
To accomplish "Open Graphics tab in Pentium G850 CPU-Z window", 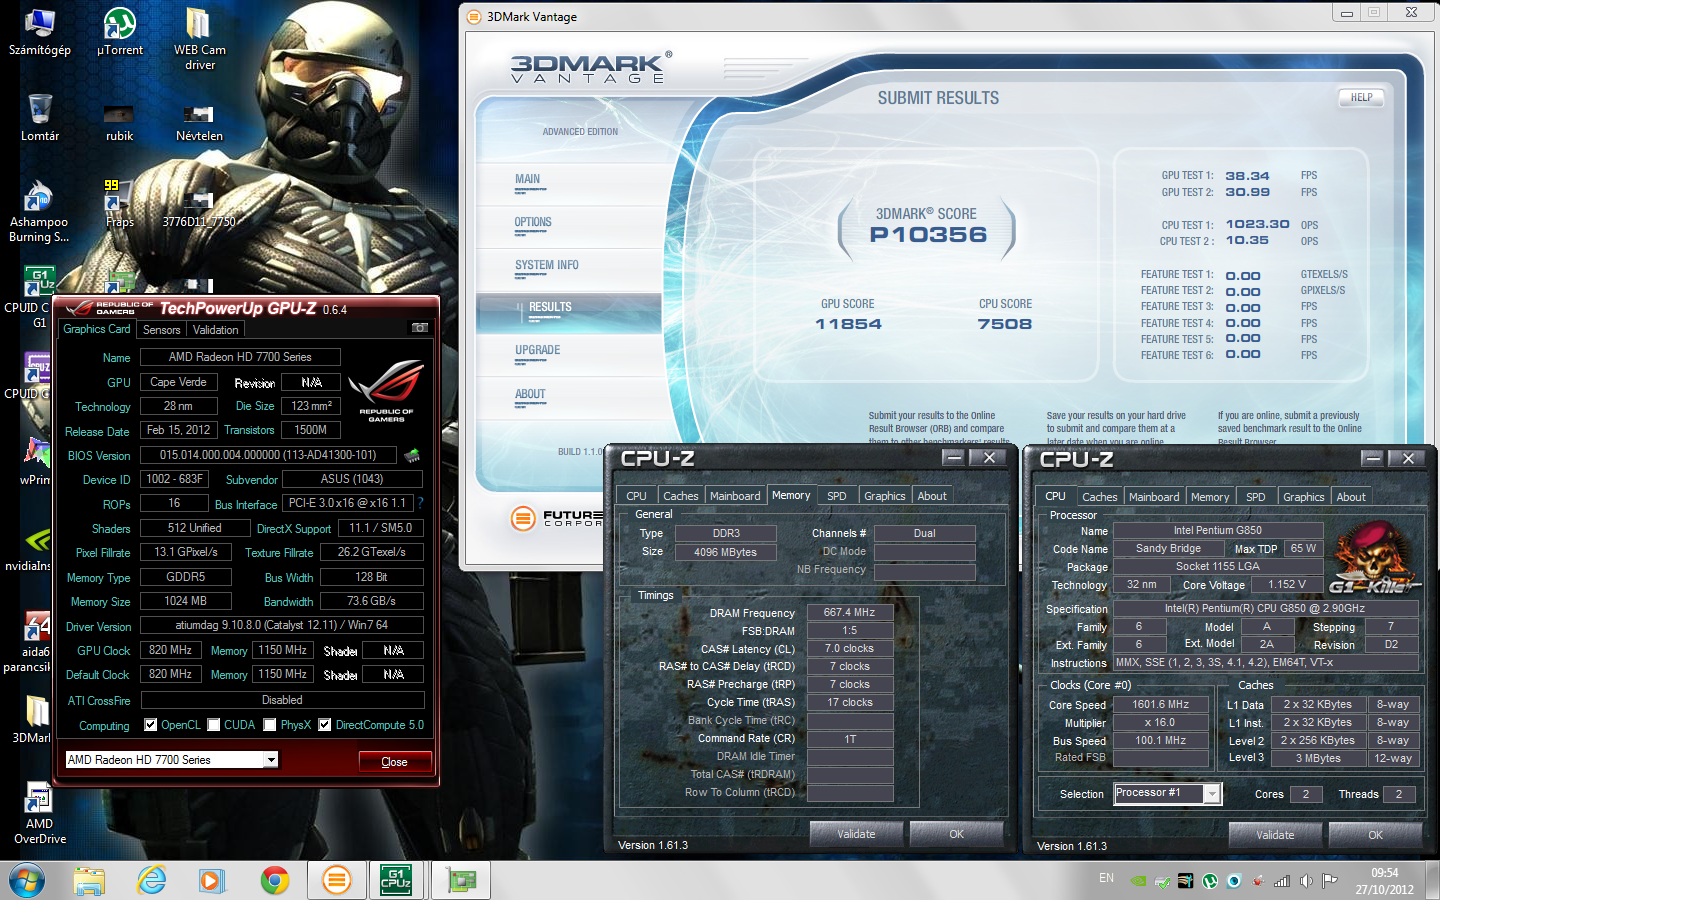I will pyautogui.click(x=1303, y=497).
